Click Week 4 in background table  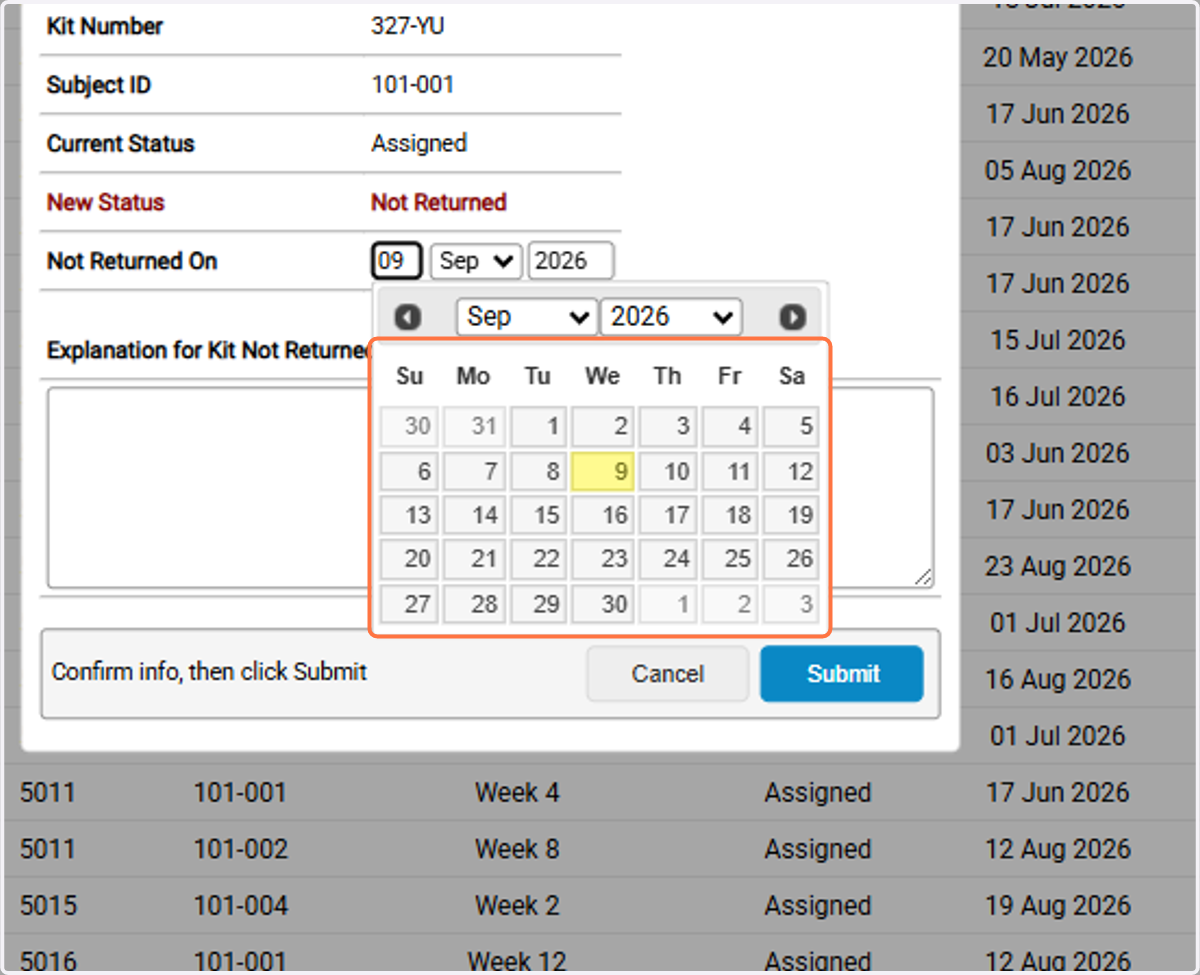pos(517,793)
